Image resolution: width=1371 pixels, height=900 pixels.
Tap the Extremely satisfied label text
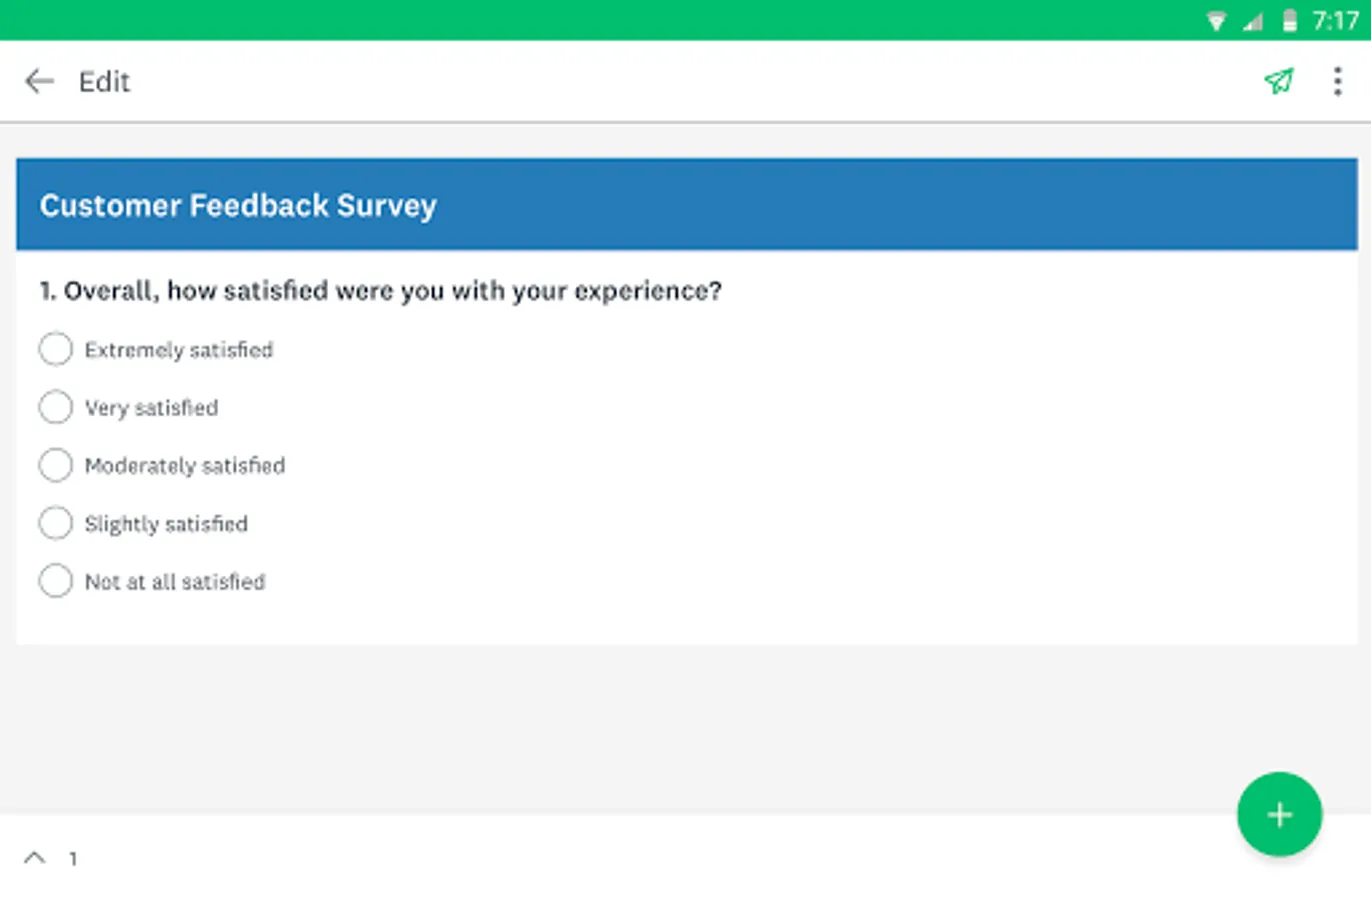pos(179,350)
